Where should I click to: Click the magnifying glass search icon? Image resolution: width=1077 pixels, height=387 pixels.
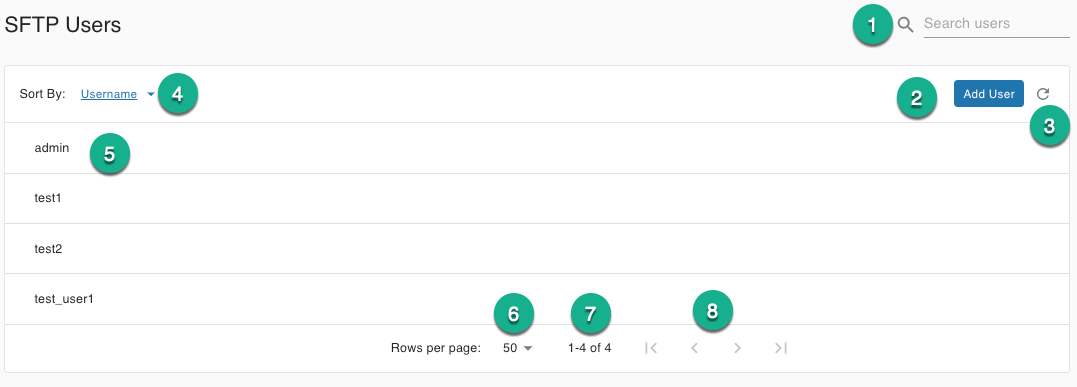(906, 25)
